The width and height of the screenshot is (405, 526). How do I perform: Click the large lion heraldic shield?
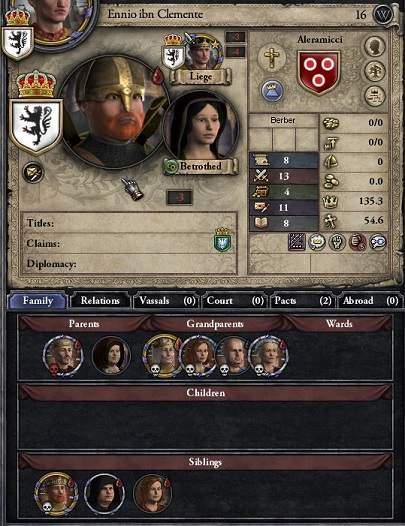[36, 127]
